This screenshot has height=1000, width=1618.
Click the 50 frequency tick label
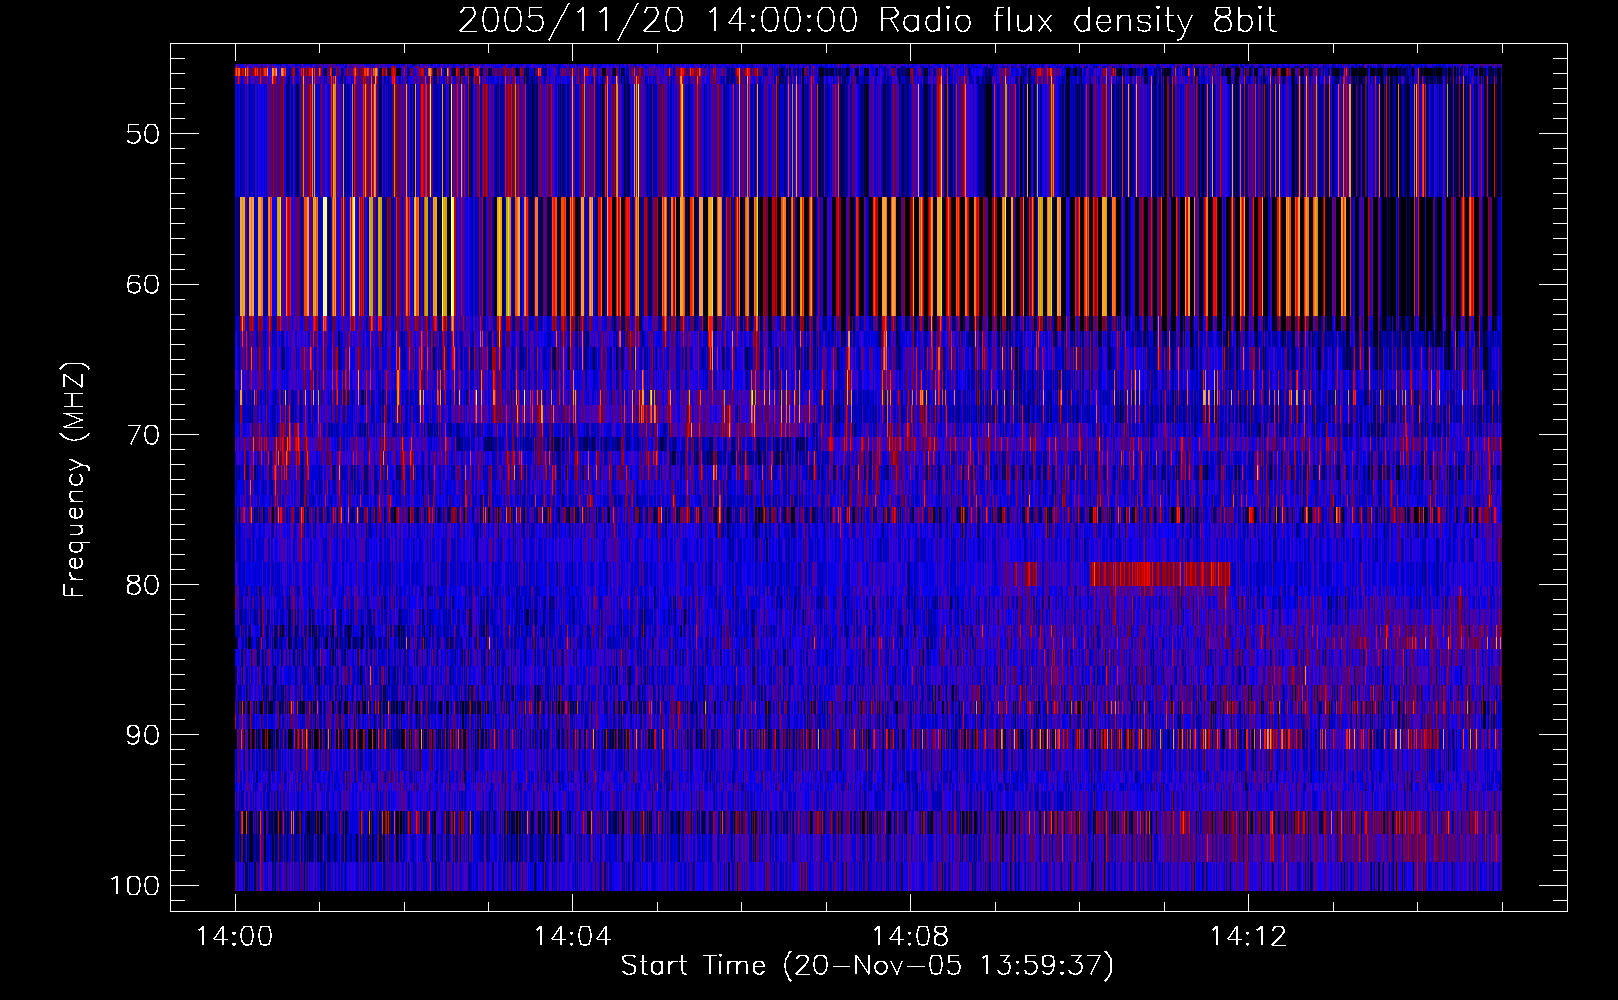[x=143, y=134]
